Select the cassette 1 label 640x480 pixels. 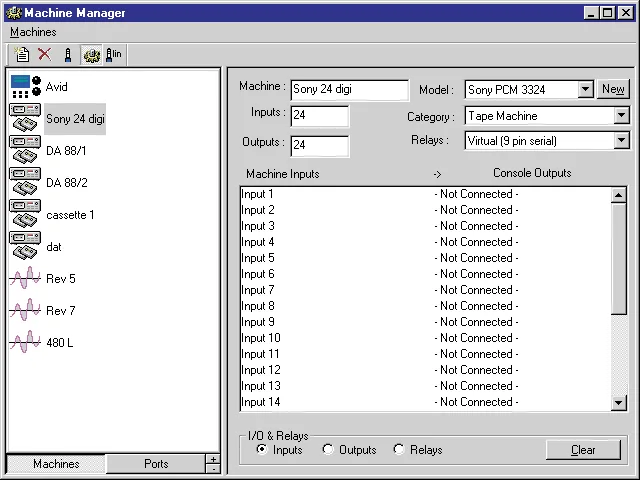point(70,215)
